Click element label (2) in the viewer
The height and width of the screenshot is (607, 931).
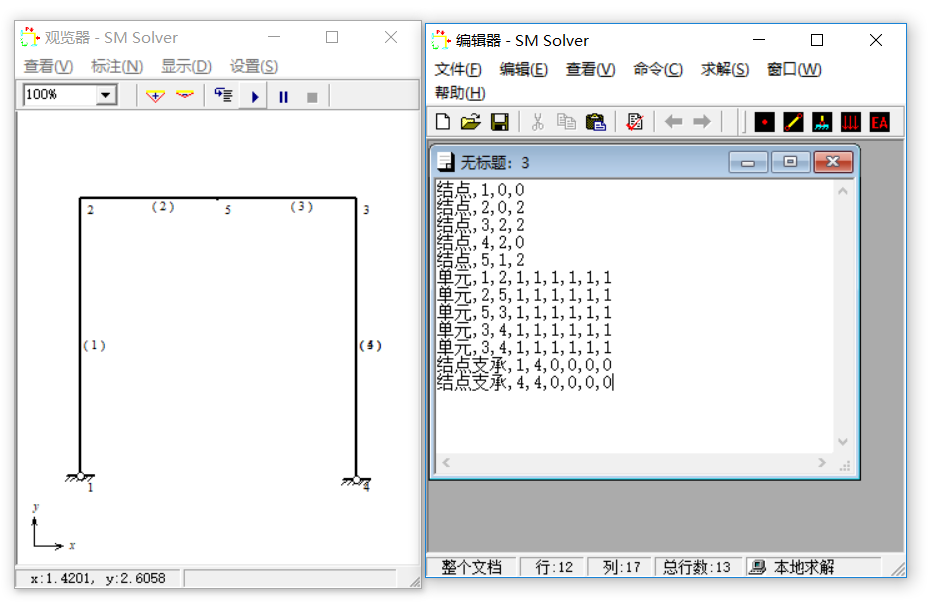point(163,207)
